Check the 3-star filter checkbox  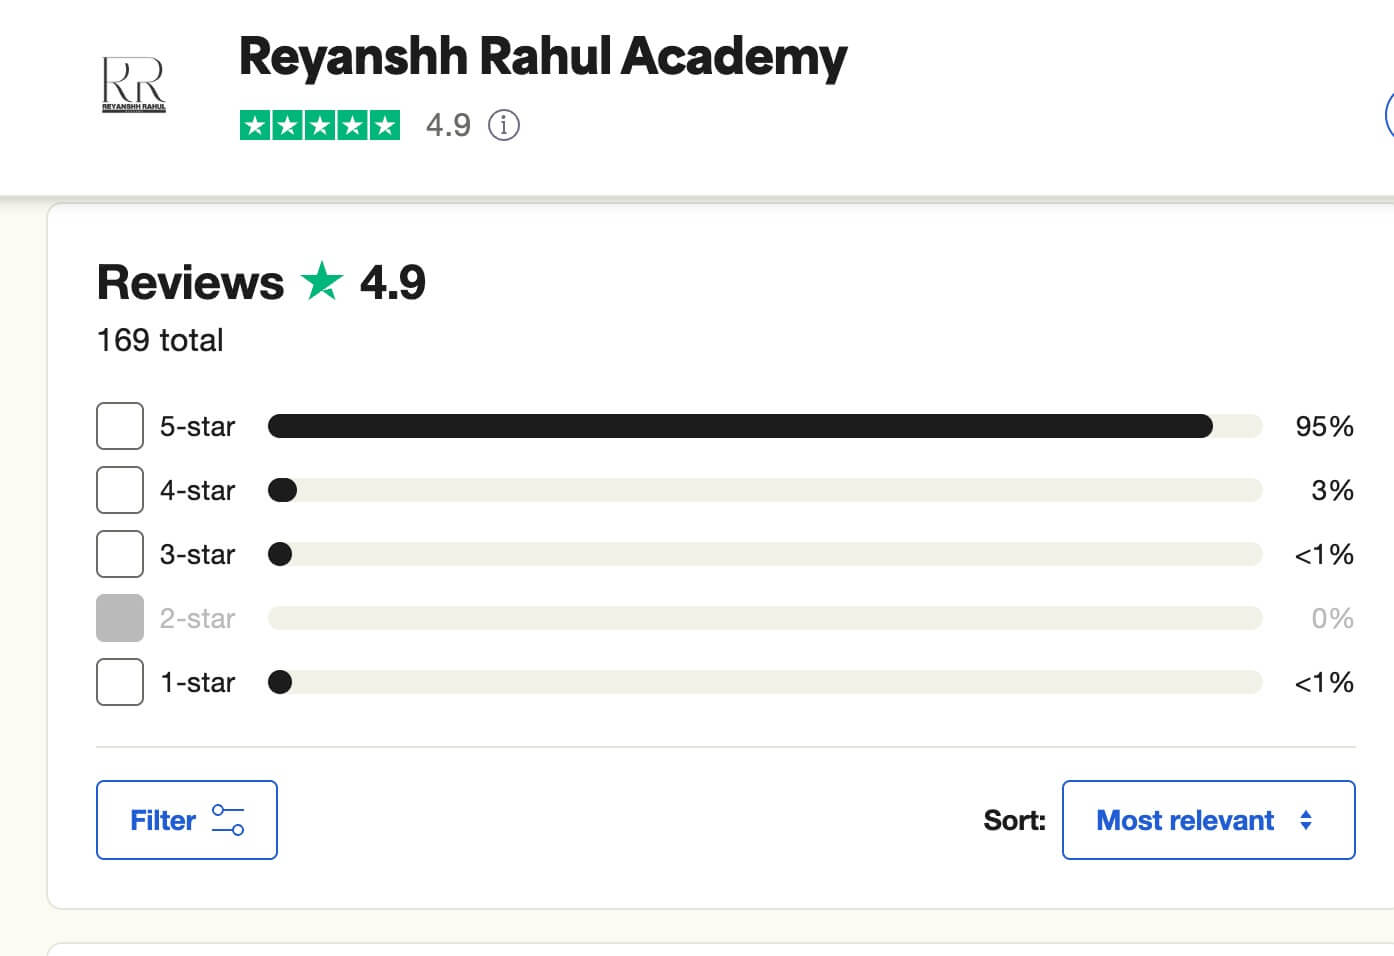pyautogui.click(x=120, y=554)
